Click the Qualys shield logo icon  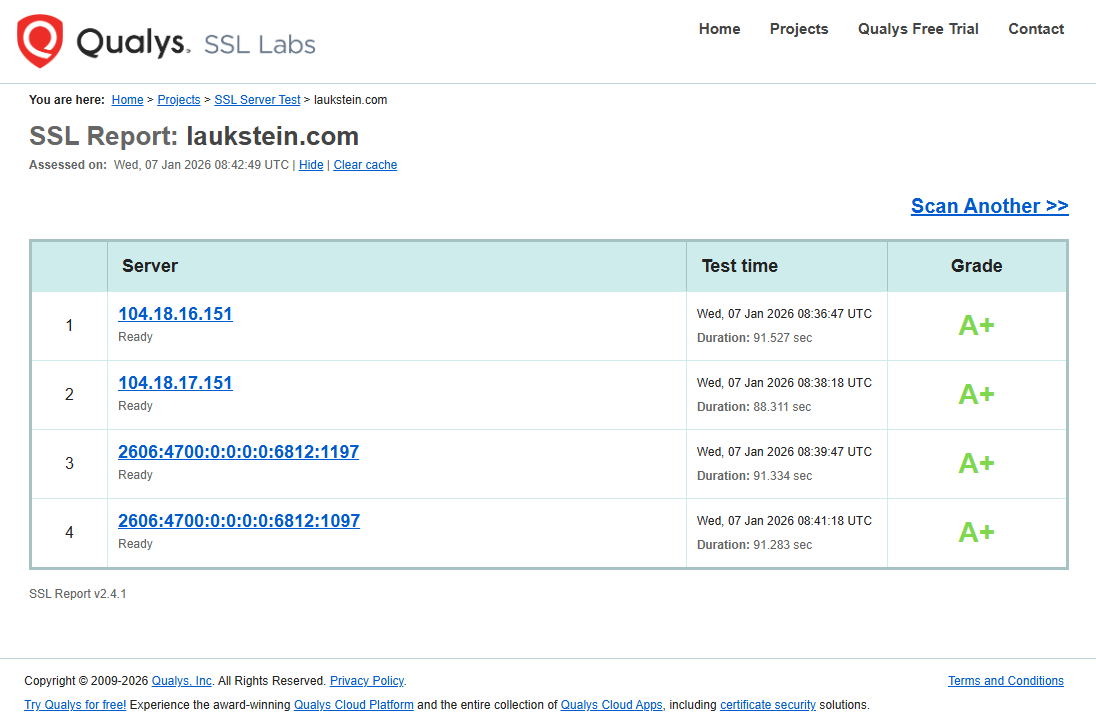click(x=40, y=41)
